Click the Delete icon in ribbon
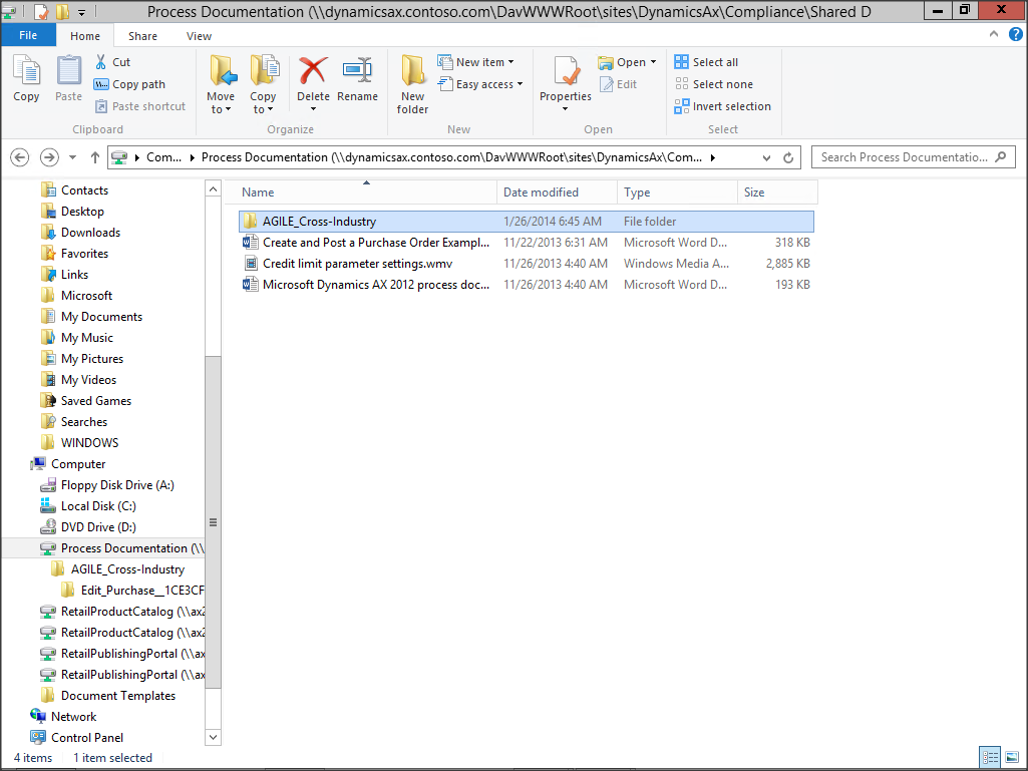1028x771 pixels. 313,73
